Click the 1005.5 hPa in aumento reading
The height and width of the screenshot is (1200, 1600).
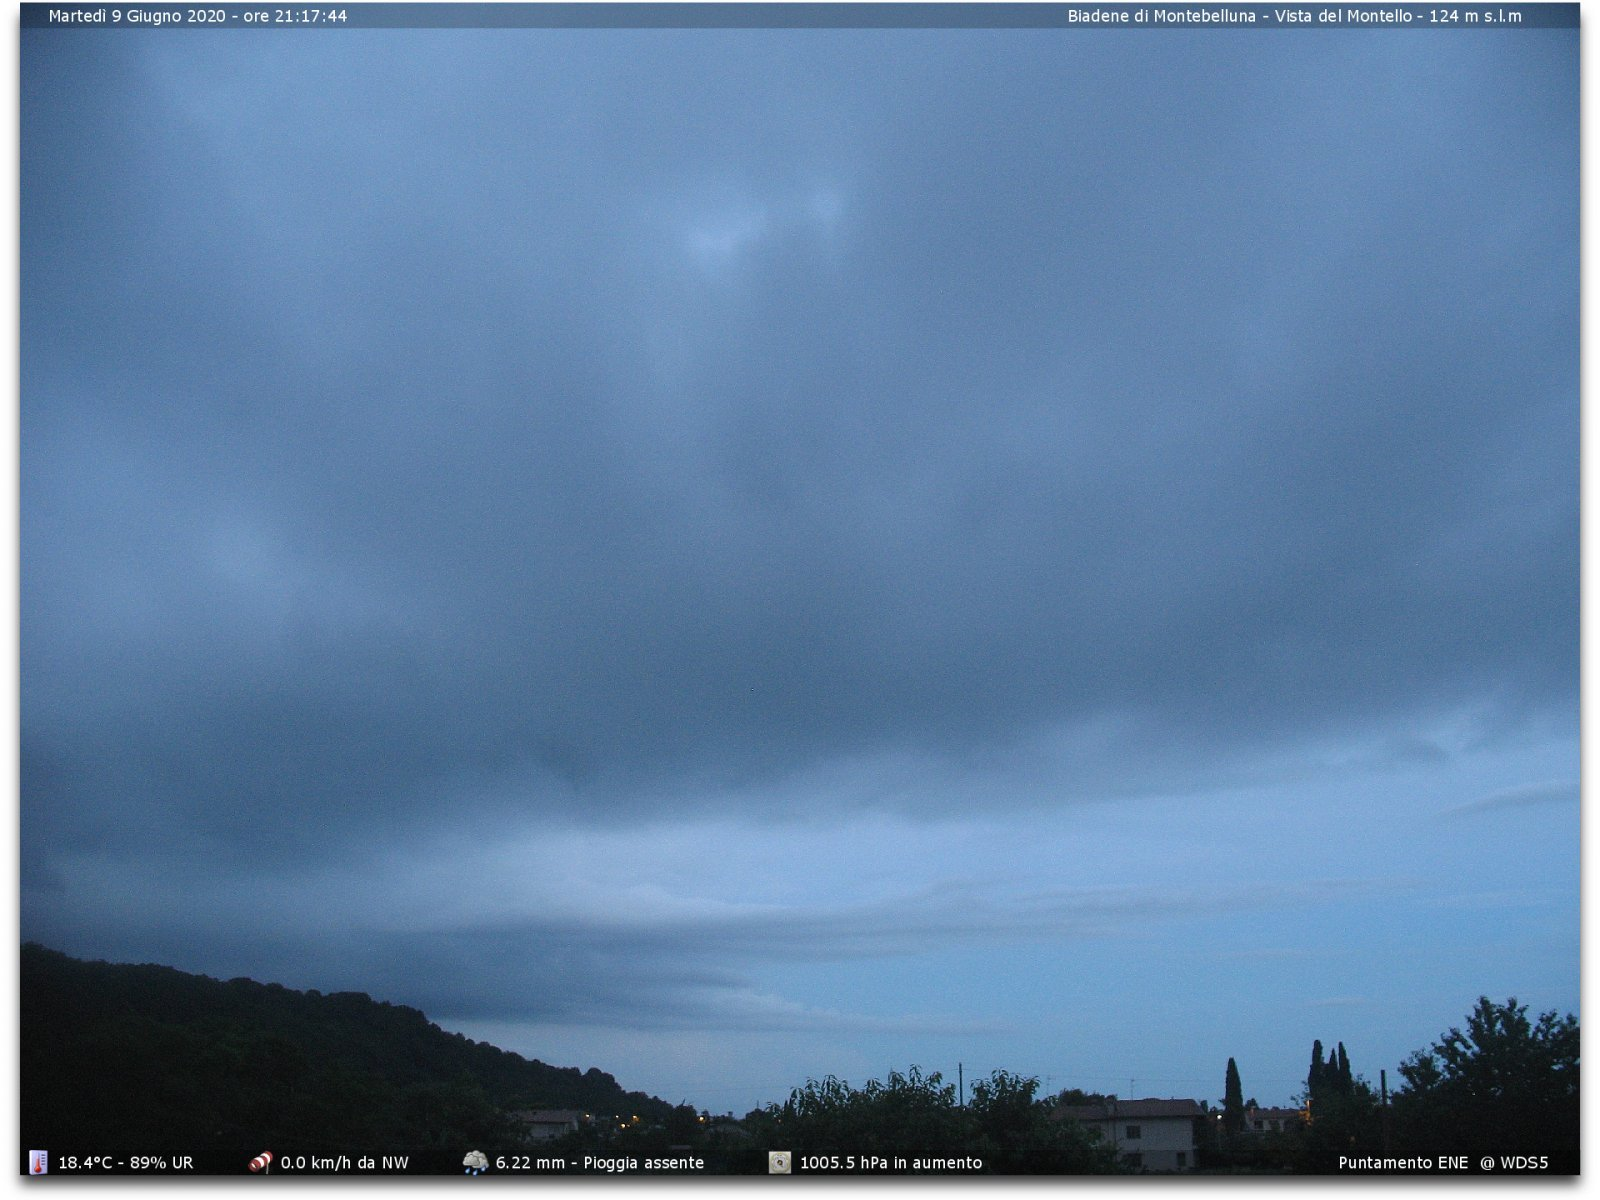[890, 1163]
